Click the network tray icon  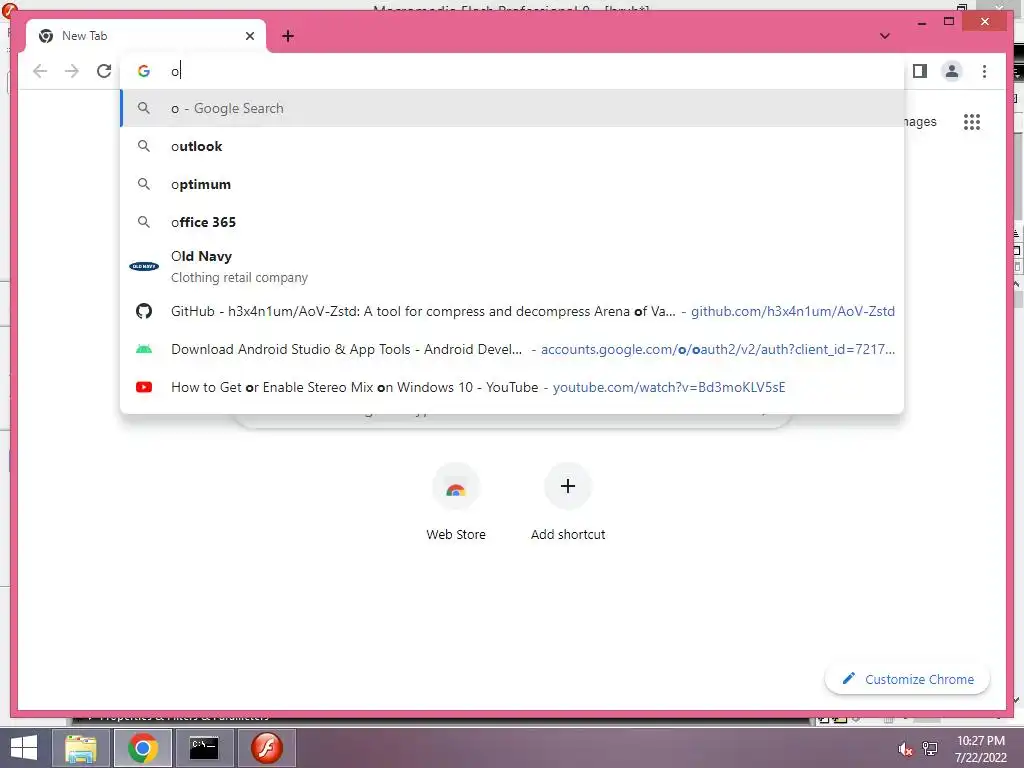(x=929, y=749)
